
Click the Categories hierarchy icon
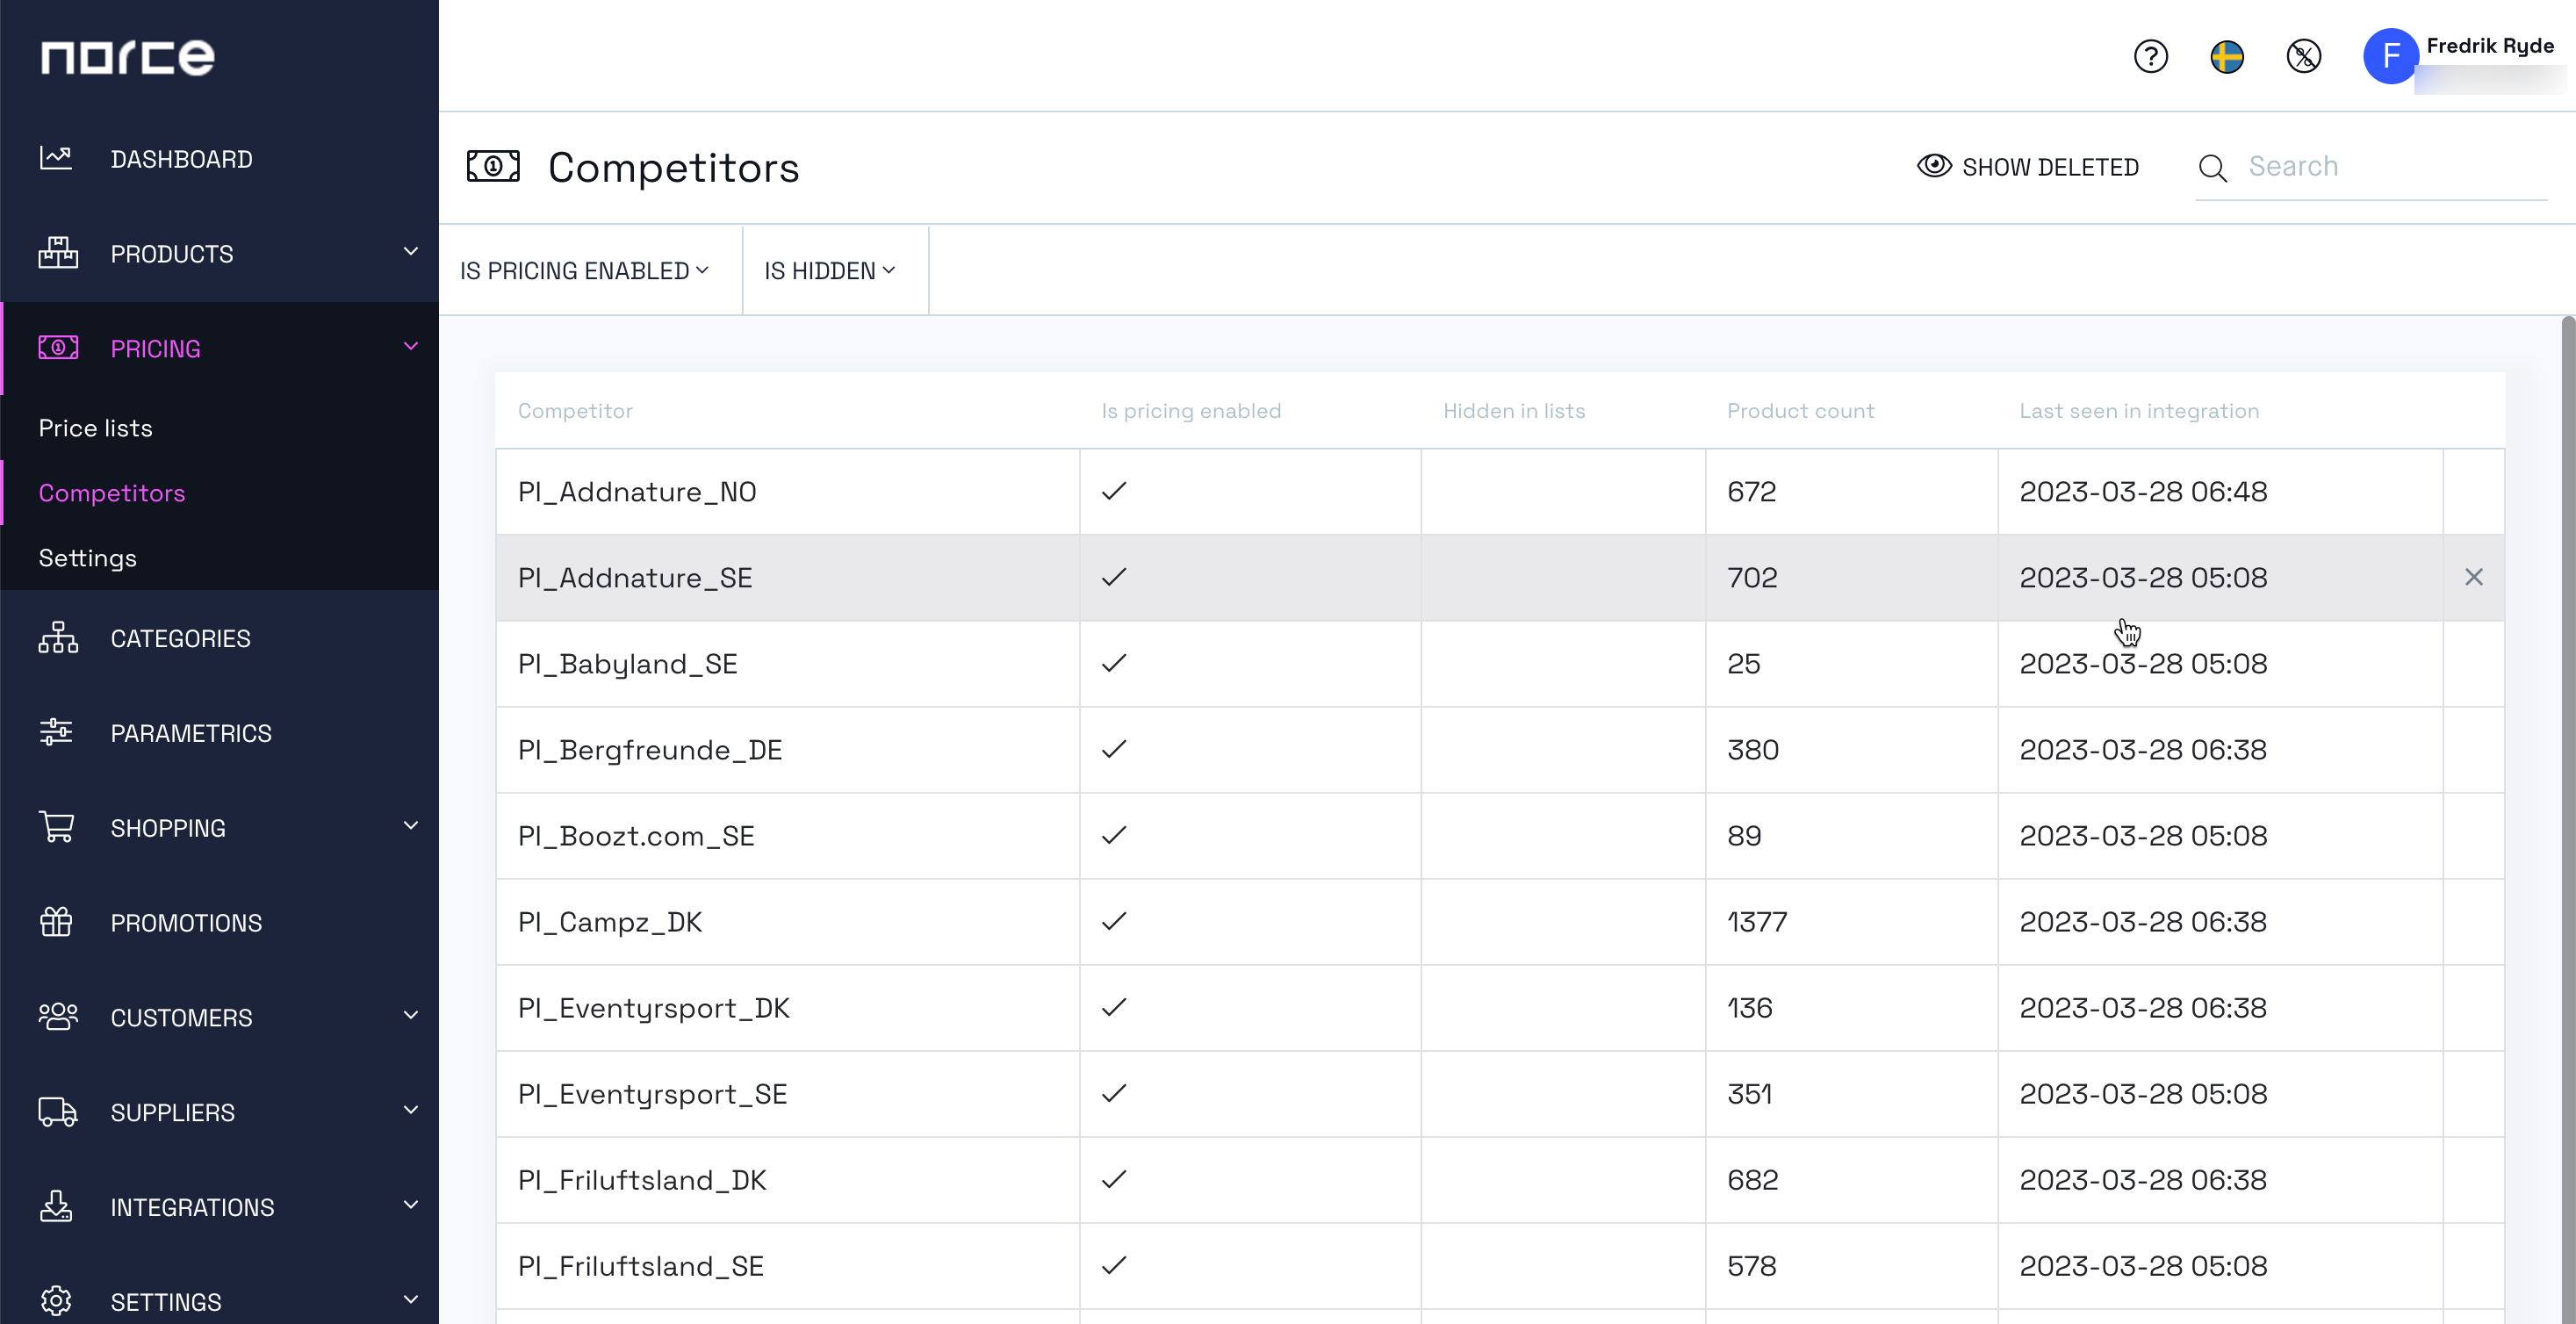(57, 638)
